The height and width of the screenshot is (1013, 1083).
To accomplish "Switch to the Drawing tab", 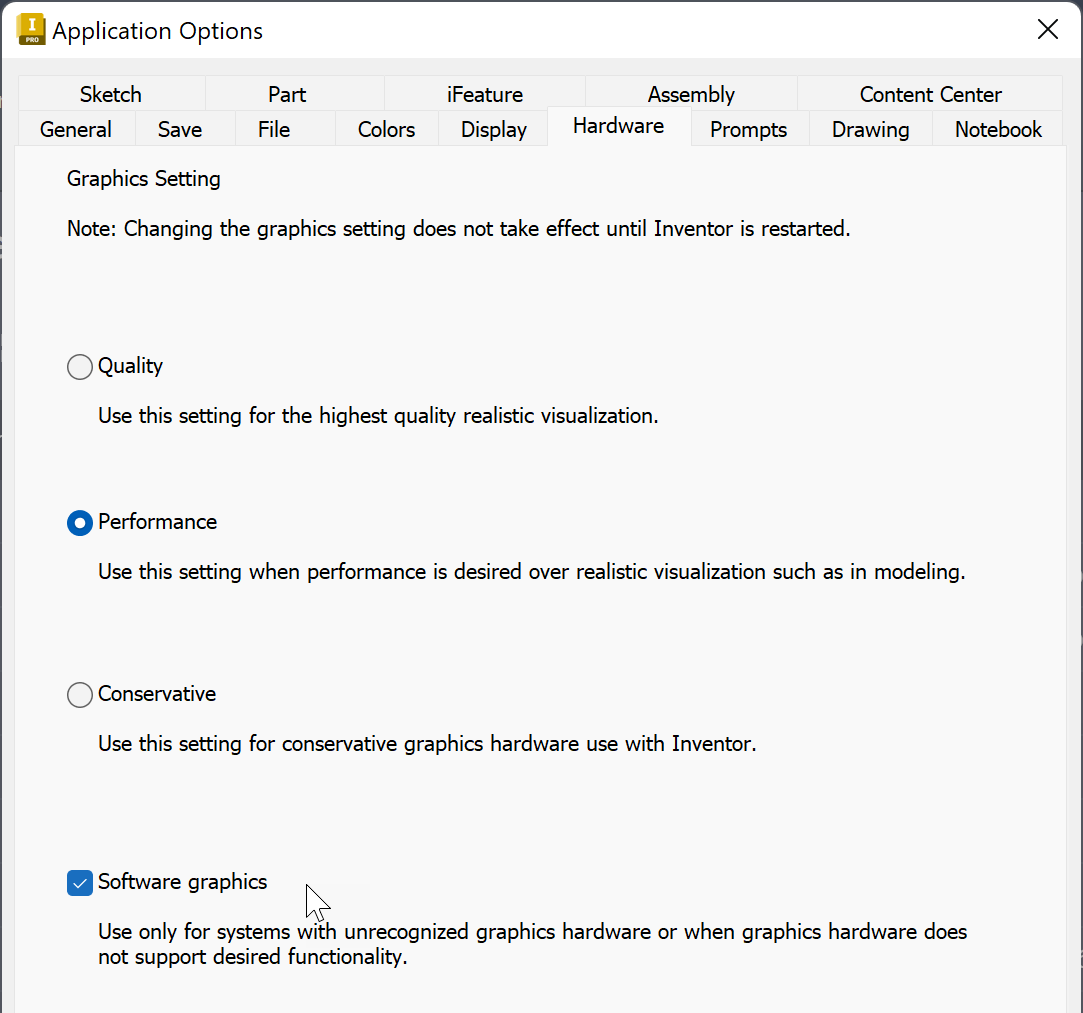I will (870, 129).
